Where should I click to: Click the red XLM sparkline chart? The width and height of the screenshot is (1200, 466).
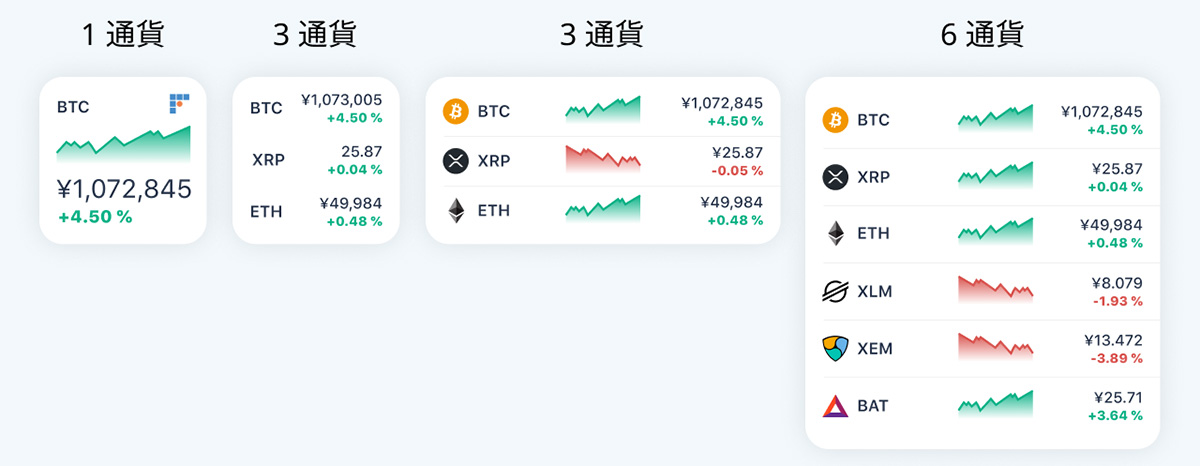click(996, 289)
